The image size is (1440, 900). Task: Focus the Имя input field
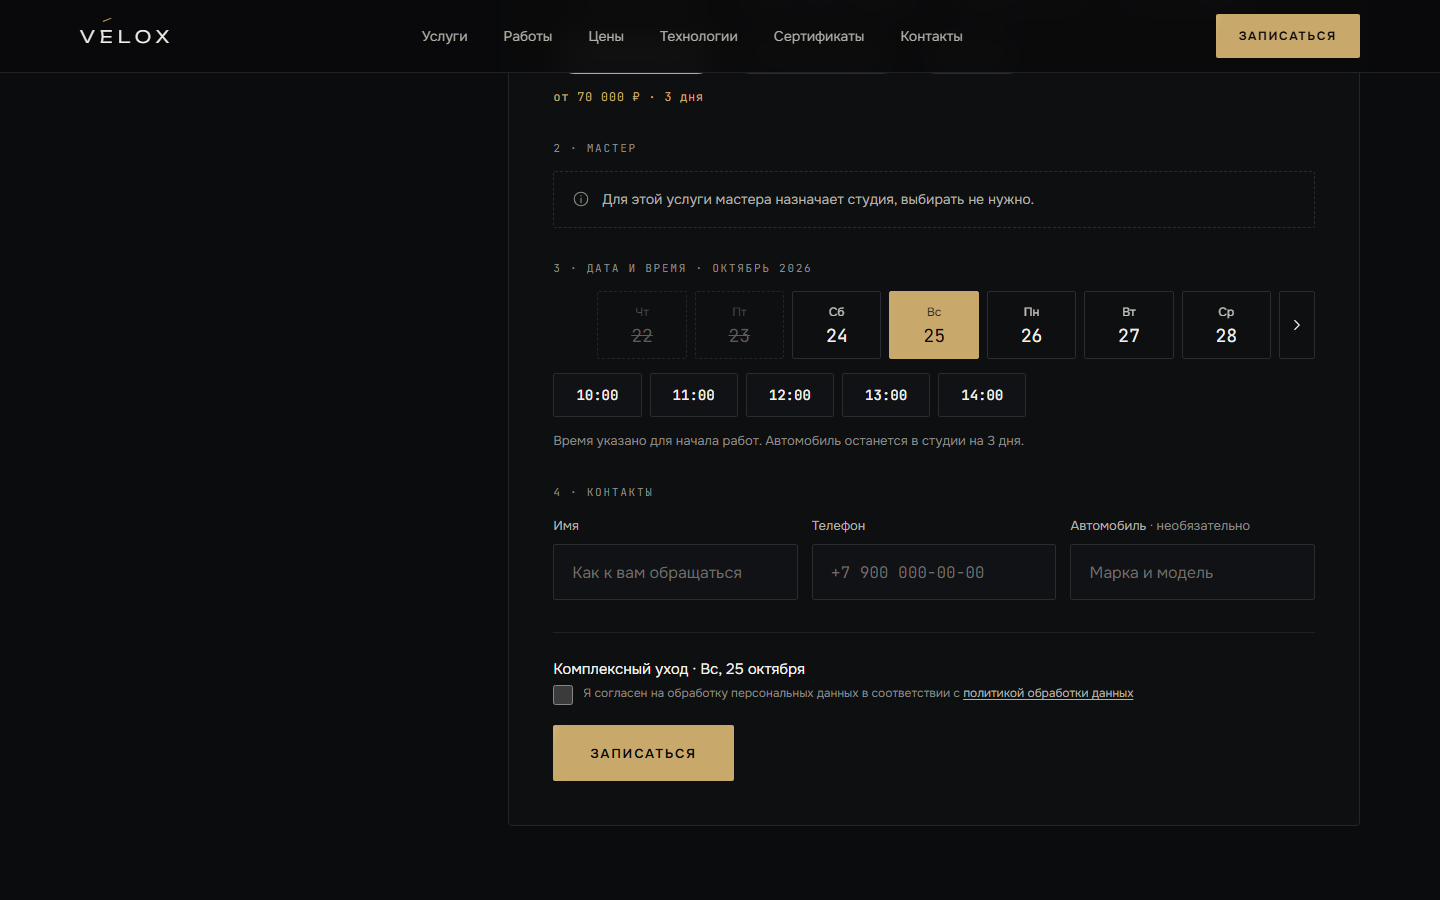(x=675, y=572)
